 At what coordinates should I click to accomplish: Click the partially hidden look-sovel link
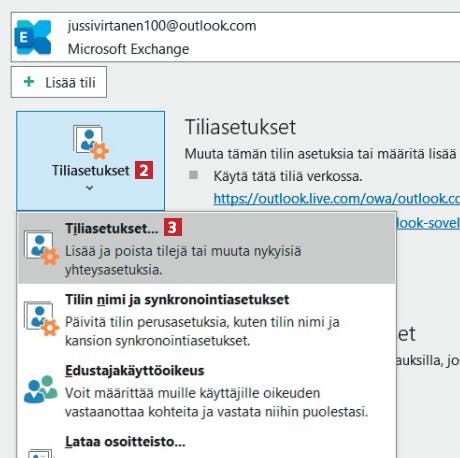[428, 223]
